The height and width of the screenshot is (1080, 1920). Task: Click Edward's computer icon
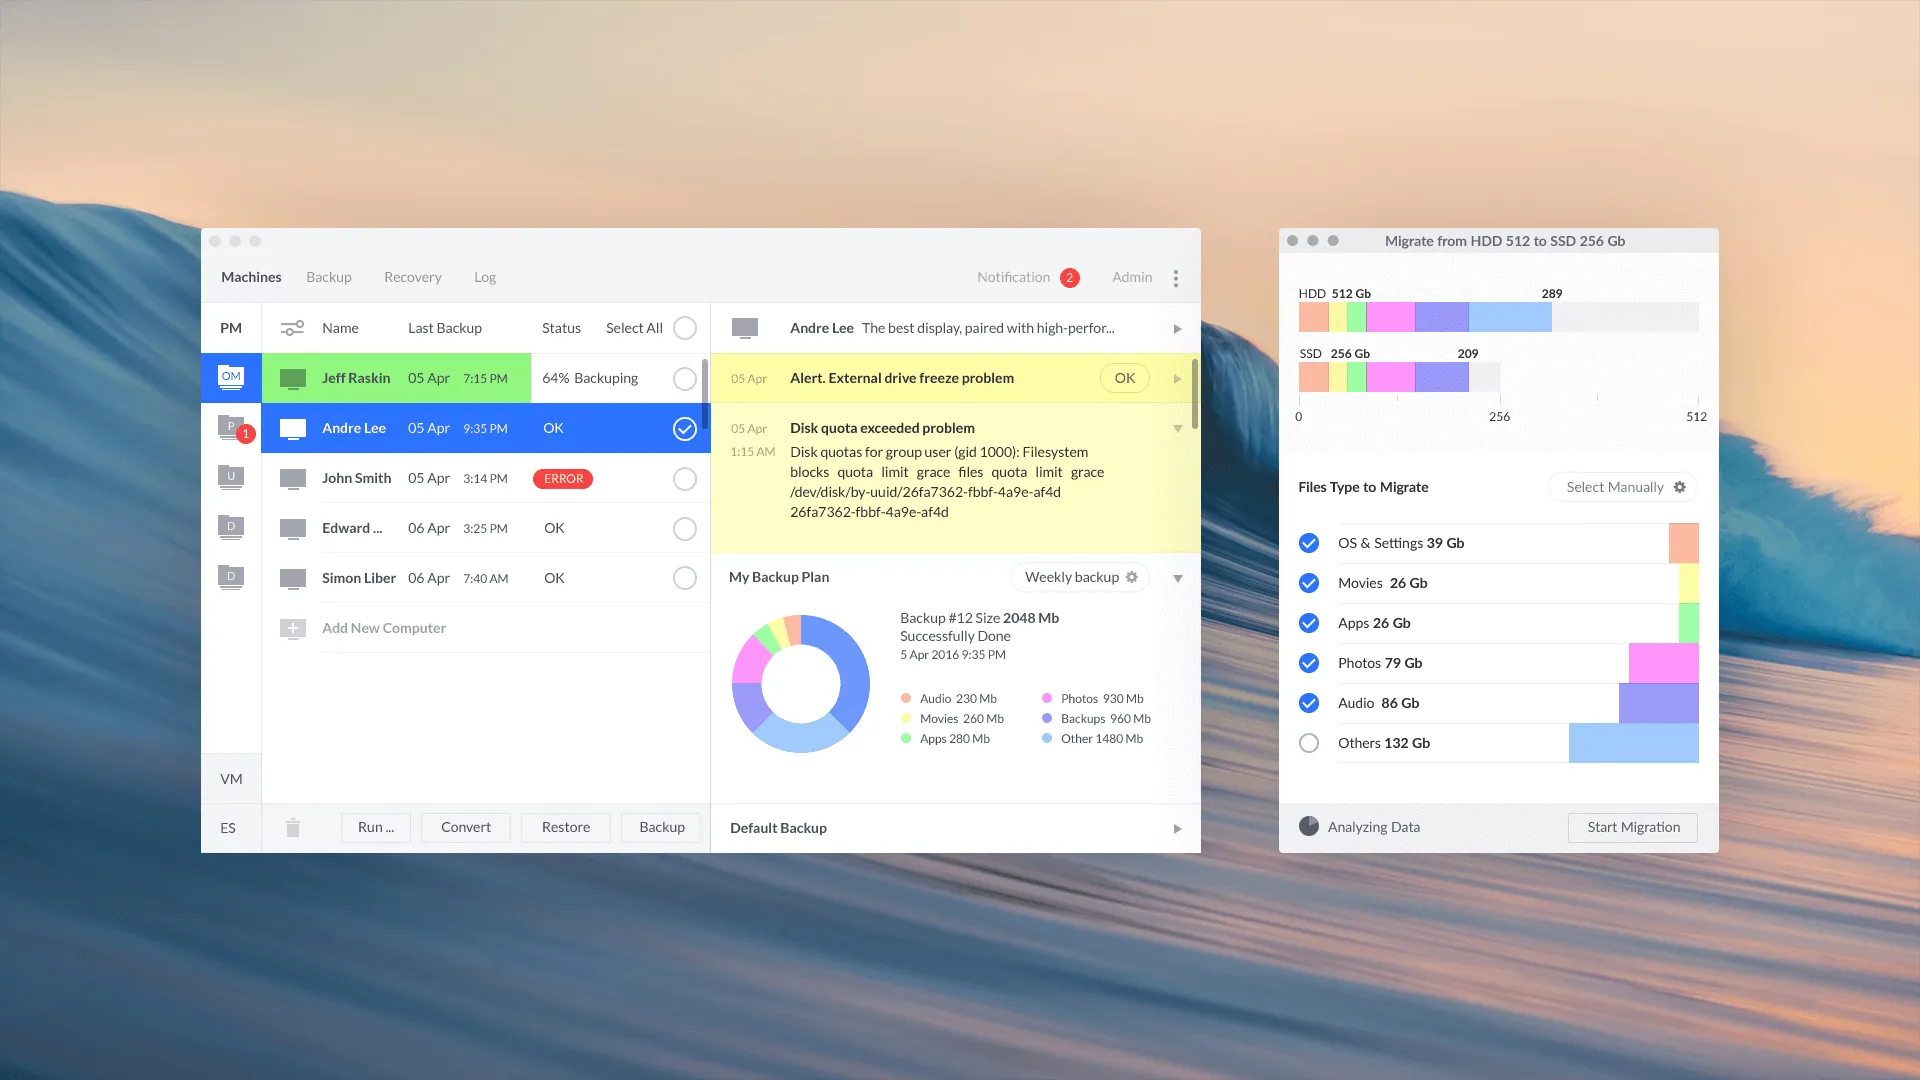(293, 529)
